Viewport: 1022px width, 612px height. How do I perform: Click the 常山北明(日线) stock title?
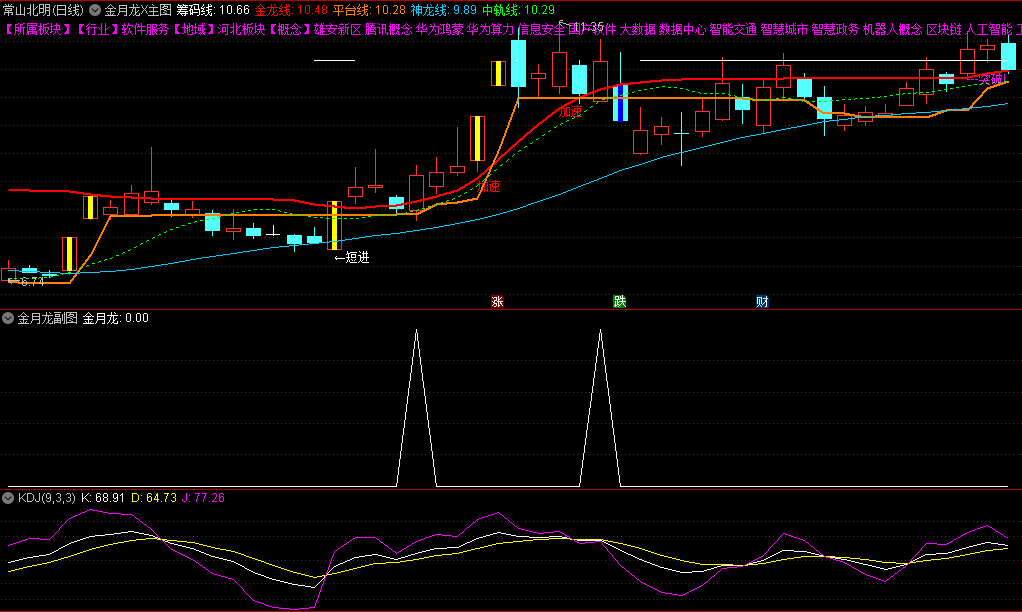pos(44,10)
